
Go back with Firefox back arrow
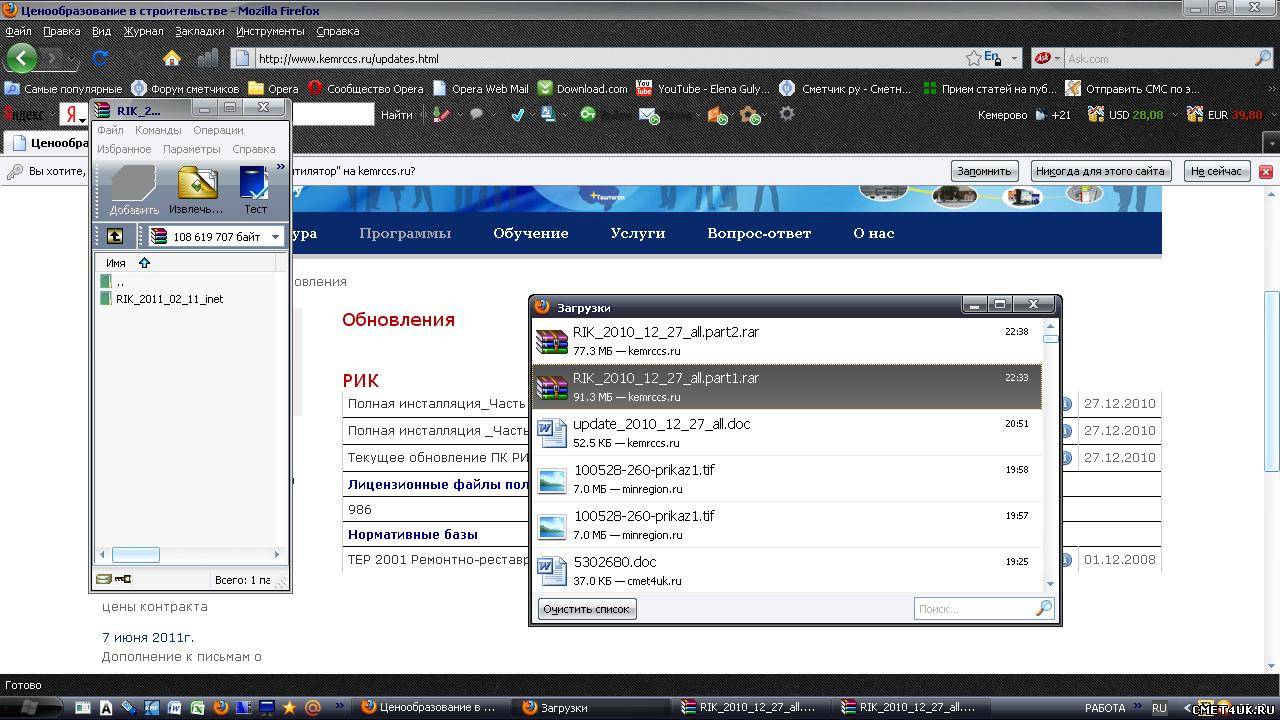[x=21, y=58]
